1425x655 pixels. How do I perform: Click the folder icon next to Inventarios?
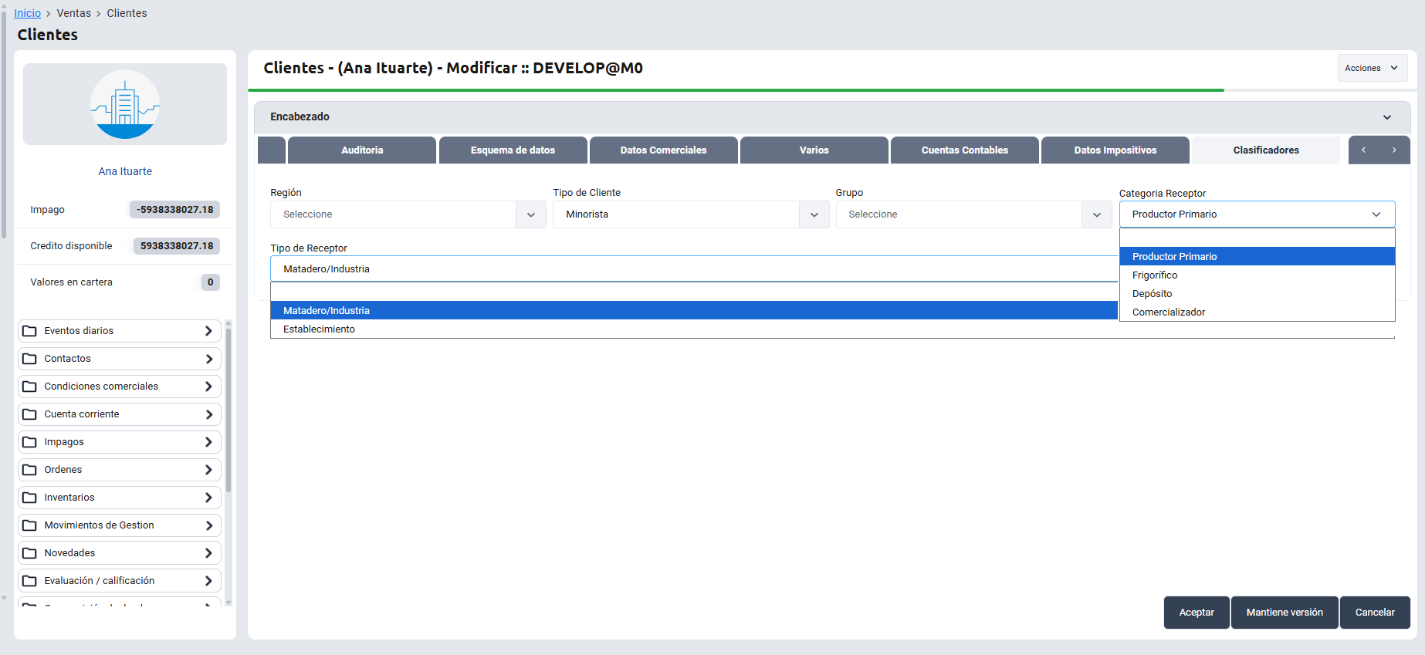click(30, 497)
